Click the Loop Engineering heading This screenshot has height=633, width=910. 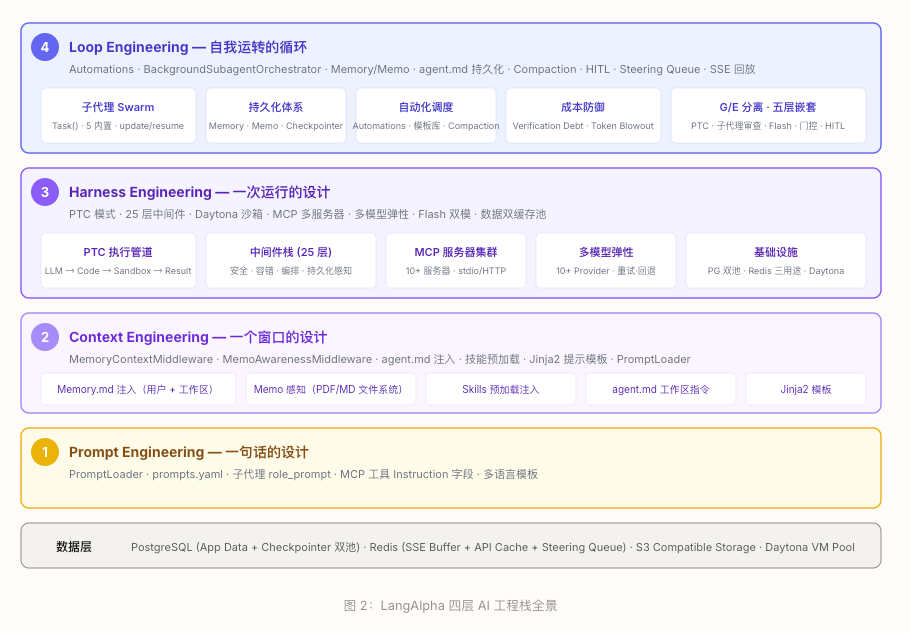(188, 47)
